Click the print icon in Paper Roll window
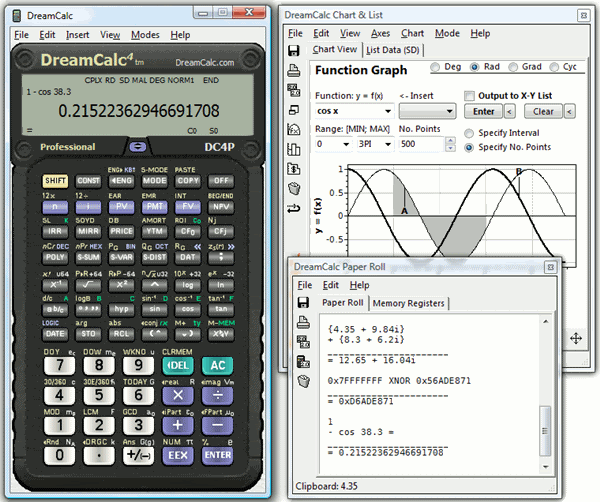This screenshot has width=600, height=502. click(x=303, y=322)
